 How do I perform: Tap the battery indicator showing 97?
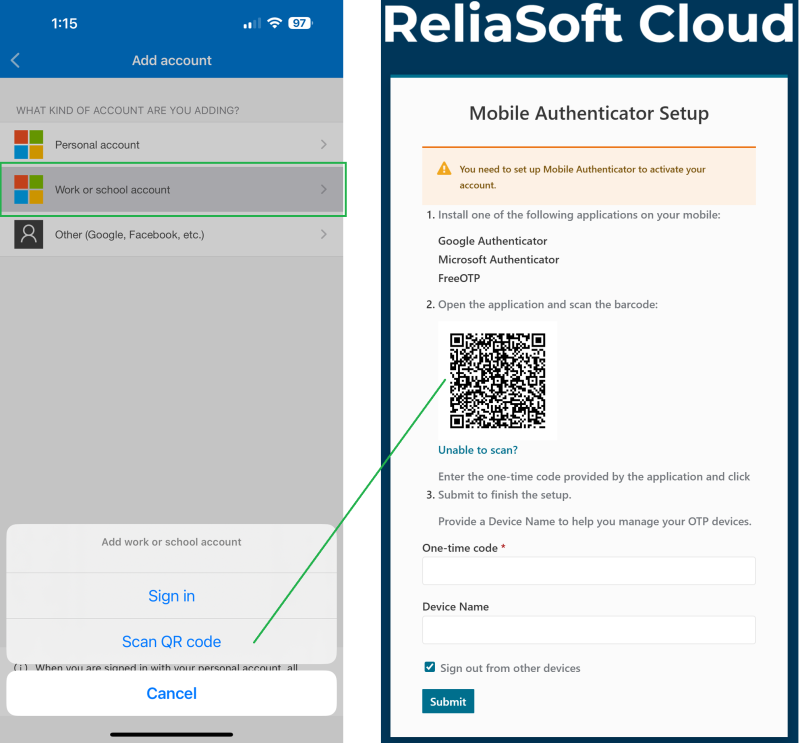click(300, 23)
